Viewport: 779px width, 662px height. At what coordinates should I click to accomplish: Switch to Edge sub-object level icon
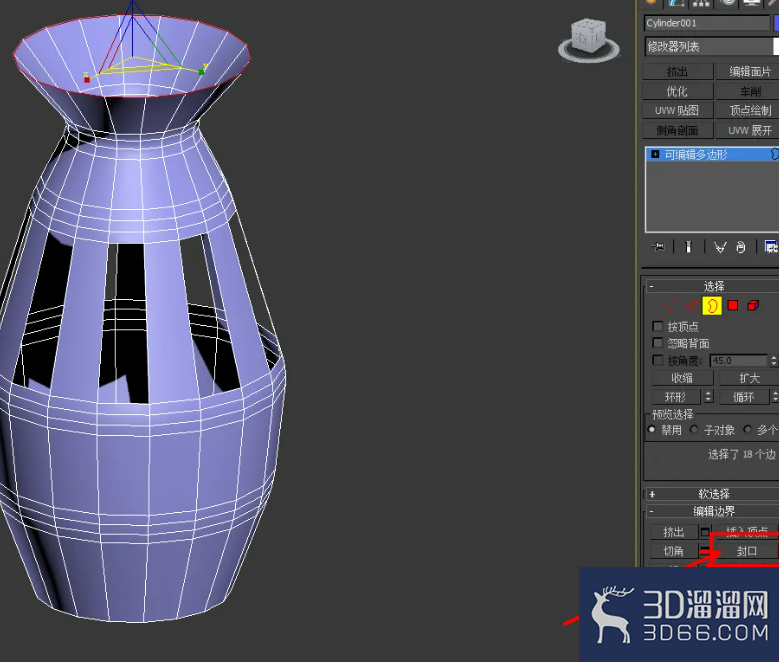691,305
